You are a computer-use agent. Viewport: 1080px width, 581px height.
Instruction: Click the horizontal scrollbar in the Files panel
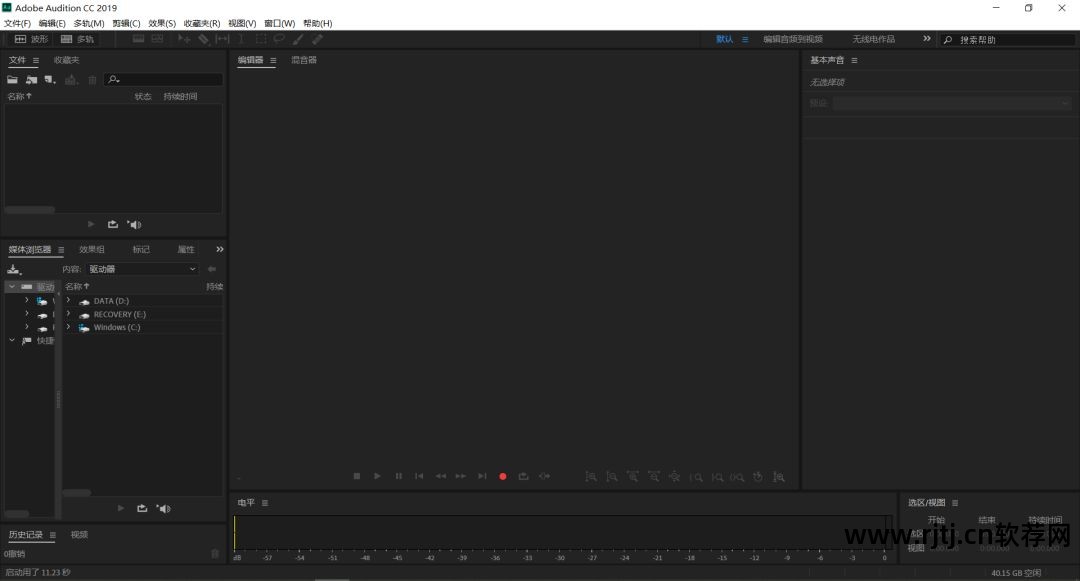[x=30, y=210]
